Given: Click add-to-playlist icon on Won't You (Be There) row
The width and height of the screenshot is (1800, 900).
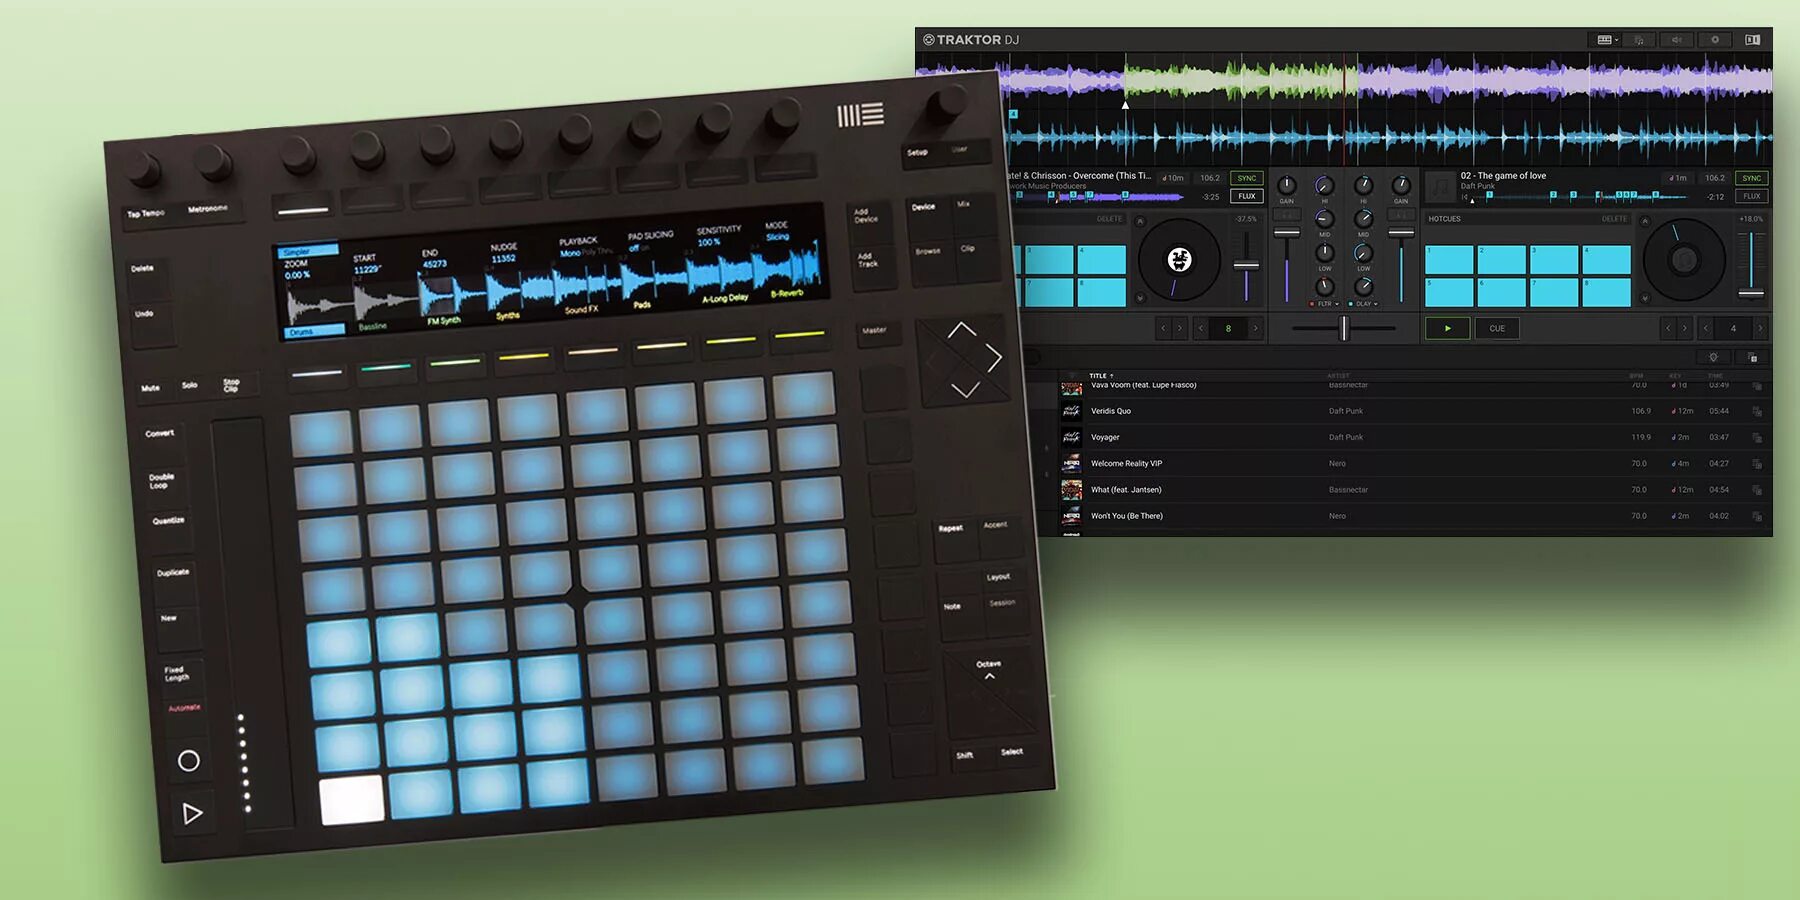Looking at the screenshot, I should tap(1757, 516).
